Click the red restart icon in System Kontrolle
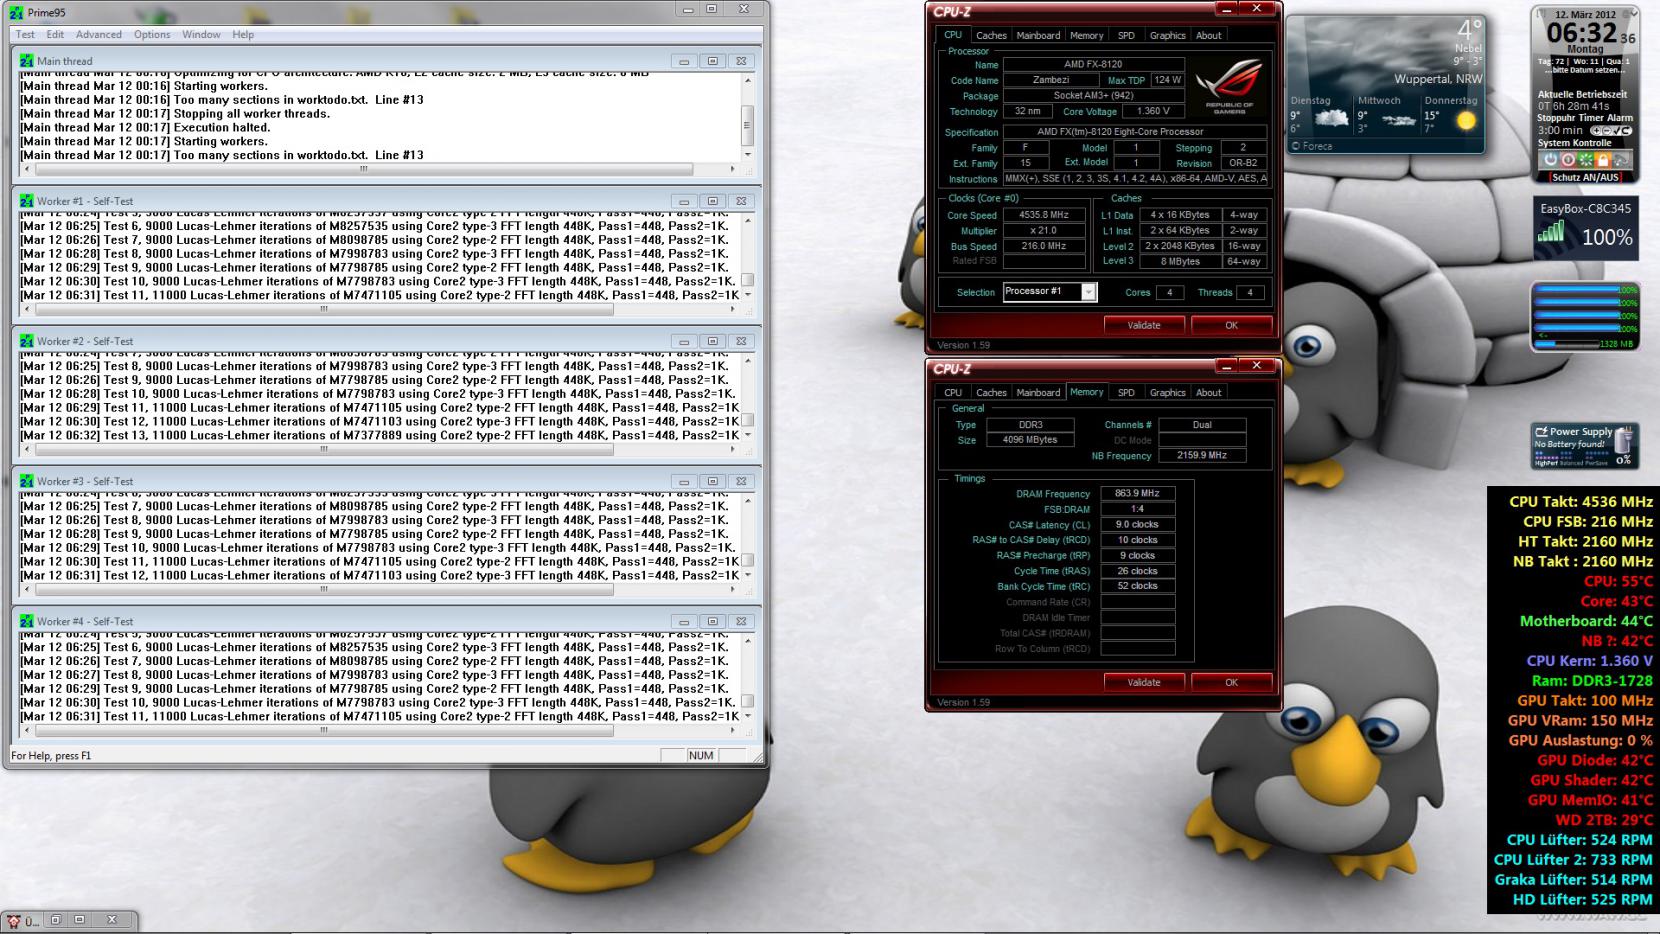Viewport: 1660px width, 934px height. (1568, 159)
